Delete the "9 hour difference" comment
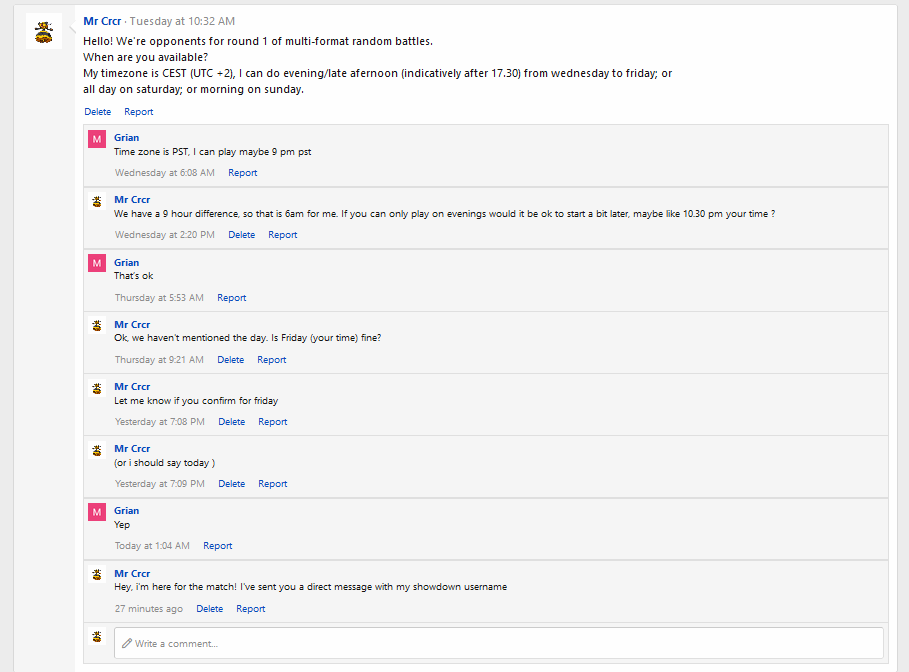 241,235
